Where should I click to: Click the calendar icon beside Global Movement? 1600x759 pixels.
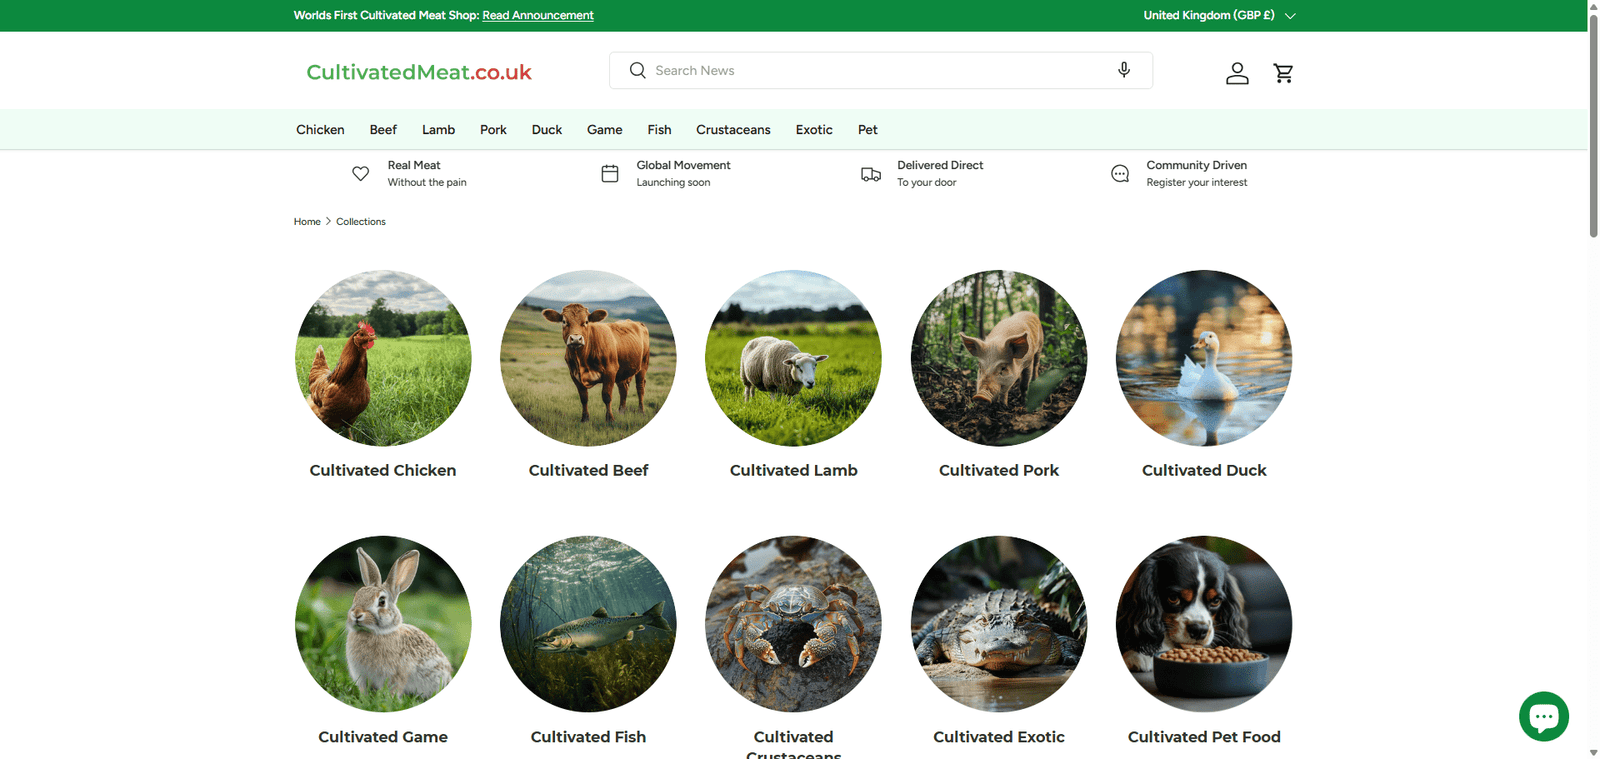coord(610,174)
